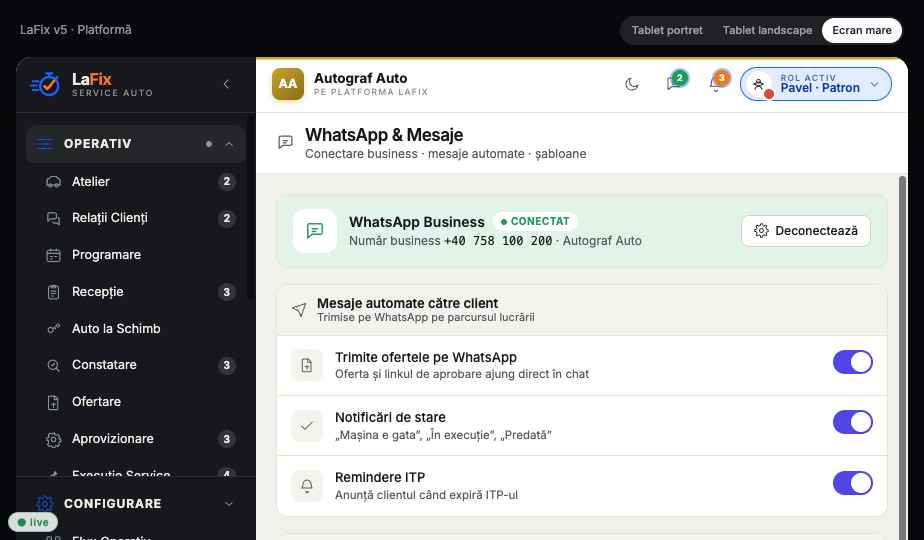The width and height of the screenshot is (924, 540).
Task: Open Atelier menu item
Action: tap(136, 182)
